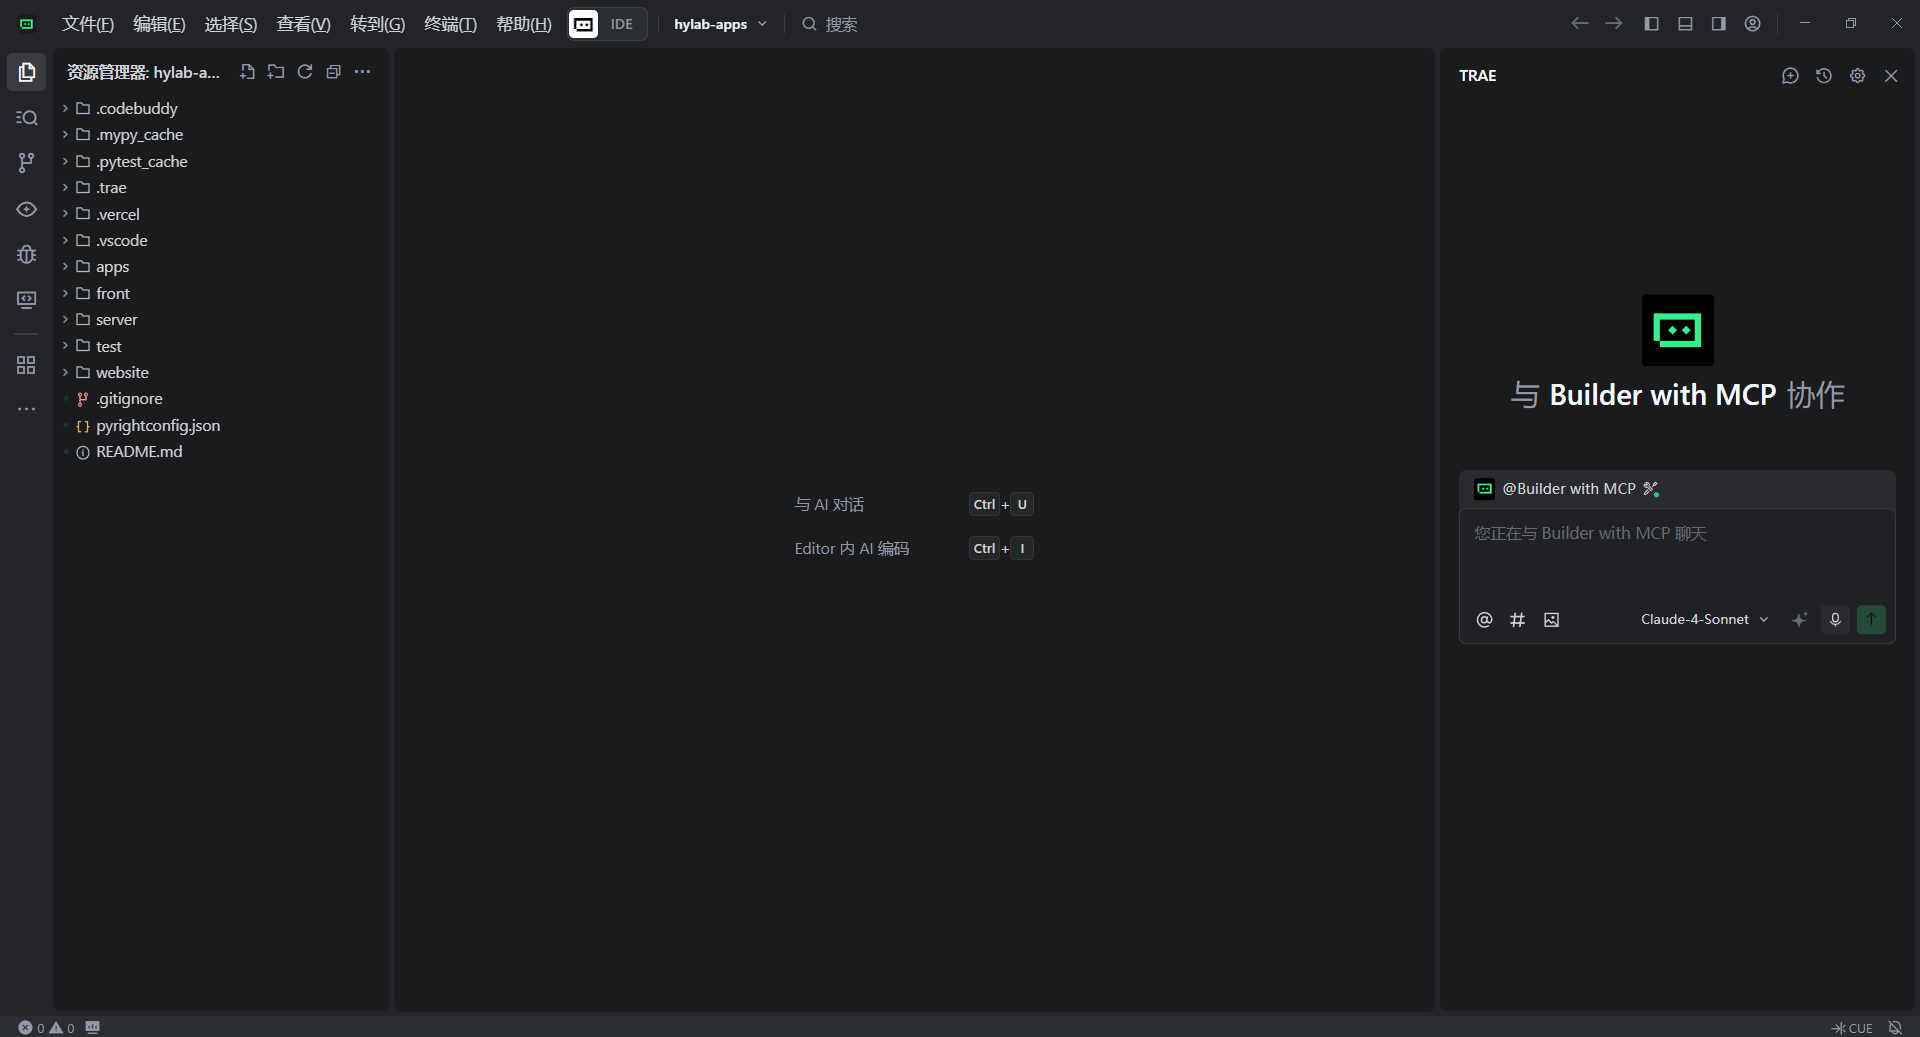
Task: Collapse all folders in explorer
Action: pos(334,72)
